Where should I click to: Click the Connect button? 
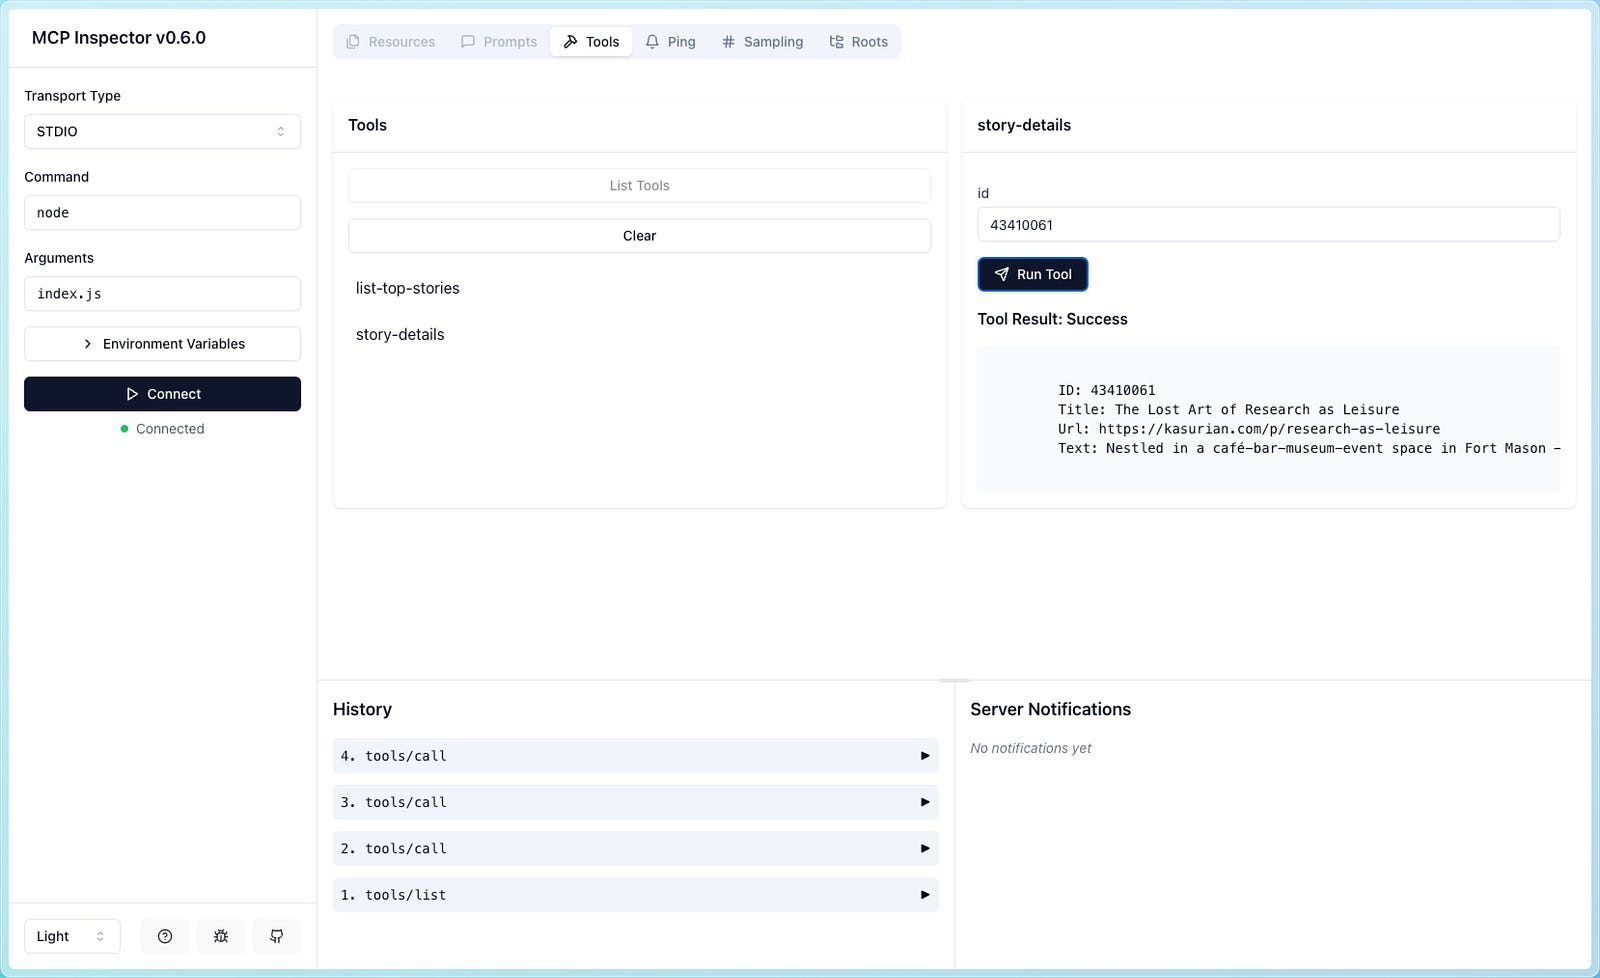point(162,394)
